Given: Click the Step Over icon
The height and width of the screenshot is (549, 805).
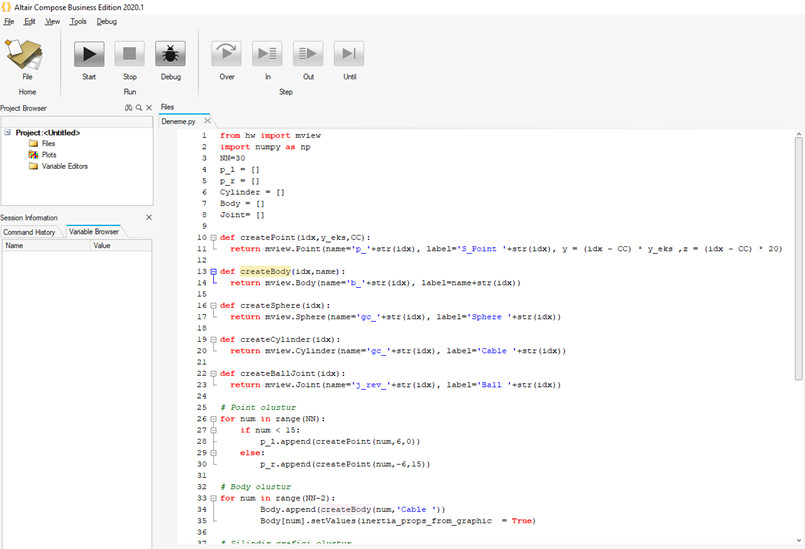Looking at the screenshot, I should coord(227,55).
